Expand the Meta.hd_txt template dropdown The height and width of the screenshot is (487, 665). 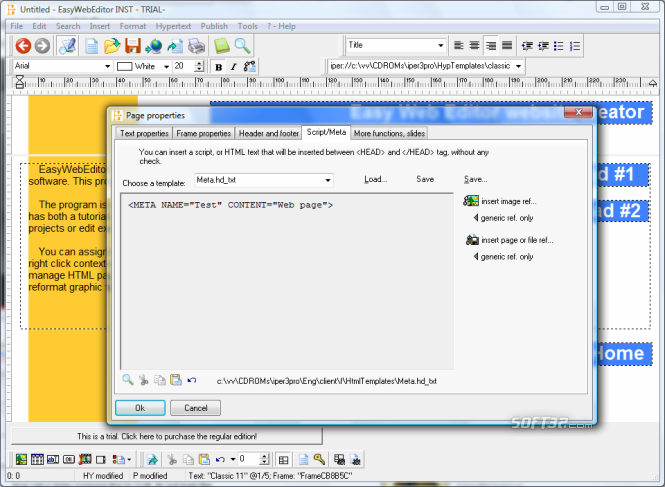[328, 180]
